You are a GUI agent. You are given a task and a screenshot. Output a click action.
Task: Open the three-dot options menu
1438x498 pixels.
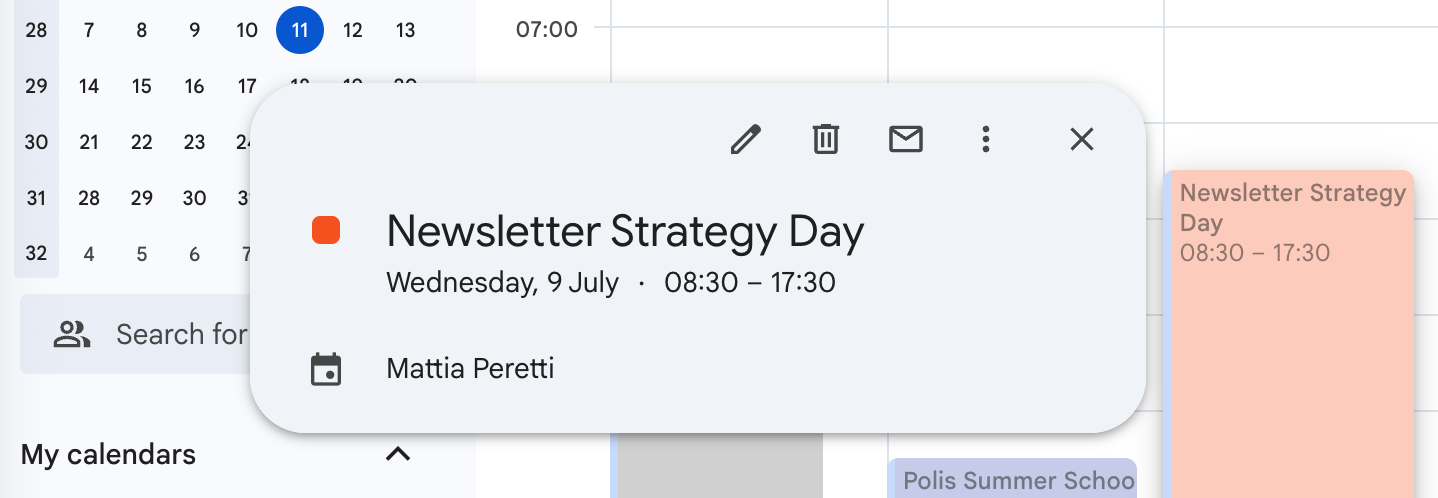tap(986, 139)
